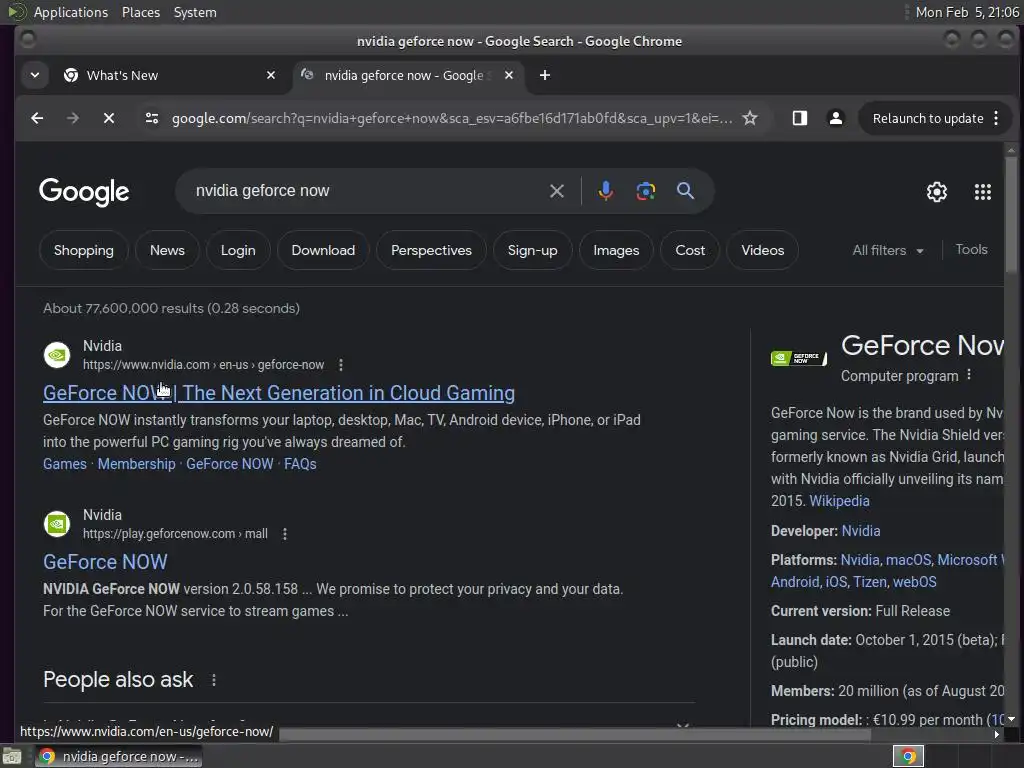Image resolution: width=1024 pixels, height=768 pixels.
Task: Filter results by Videos
Action: tap(763, 250)
